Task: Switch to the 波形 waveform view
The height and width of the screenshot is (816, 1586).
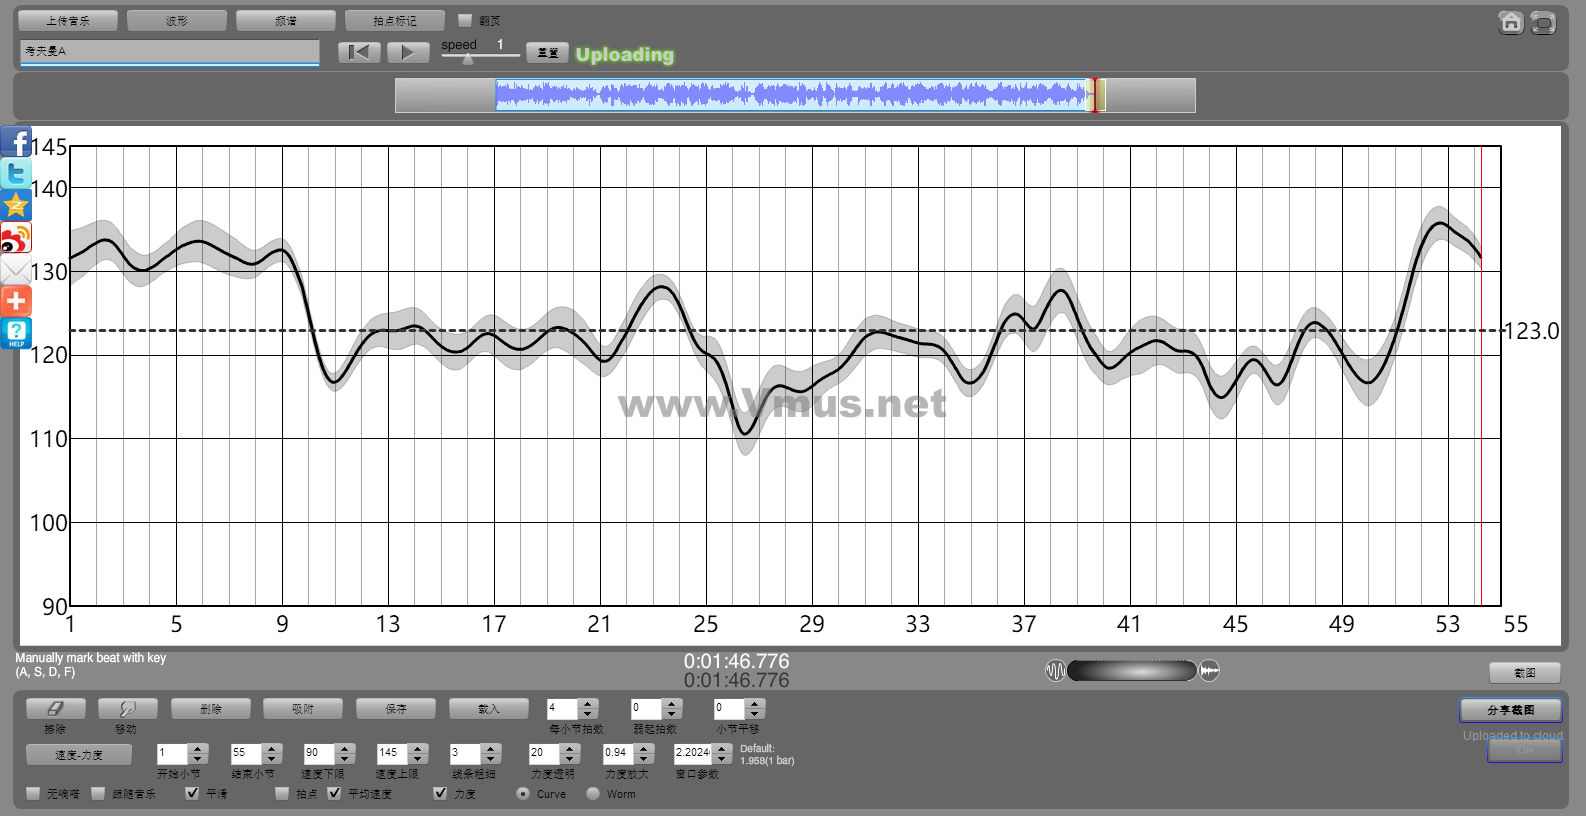Action: (x=177, y=20)
